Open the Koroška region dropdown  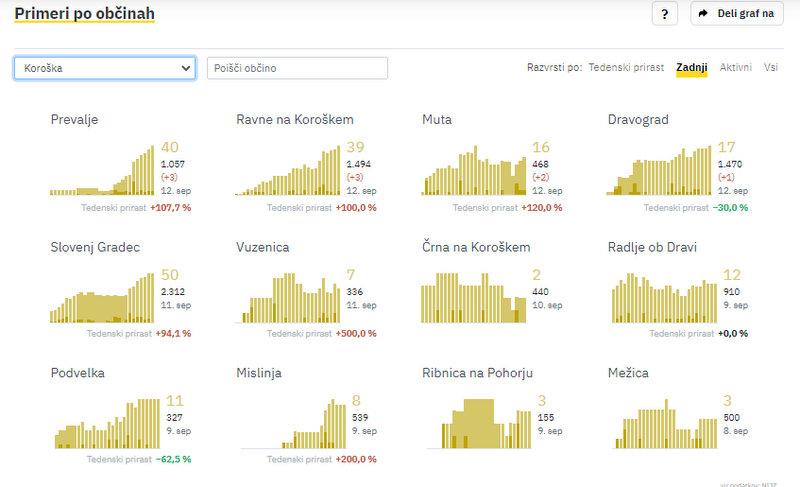[x=105, y=68]
